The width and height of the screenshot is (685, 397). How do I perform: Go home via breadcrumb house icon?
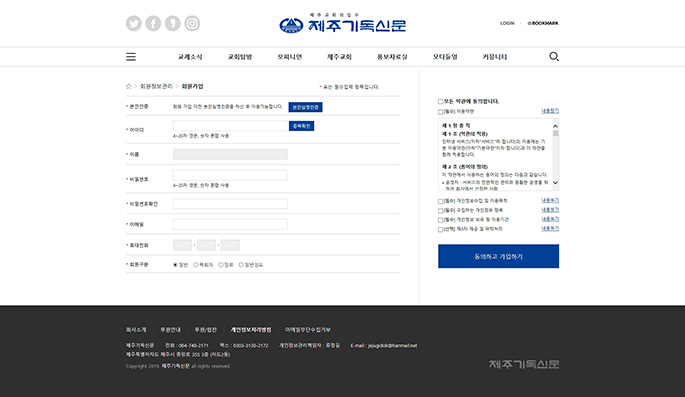pos(129,86)
